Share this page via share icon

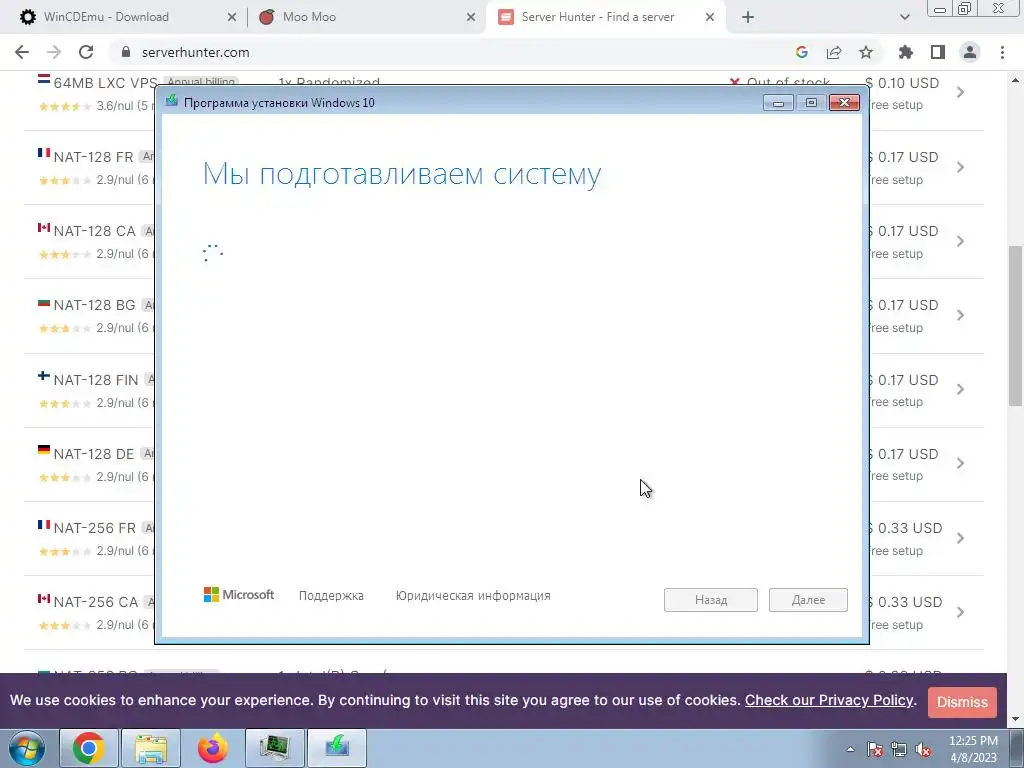[834, 52]
